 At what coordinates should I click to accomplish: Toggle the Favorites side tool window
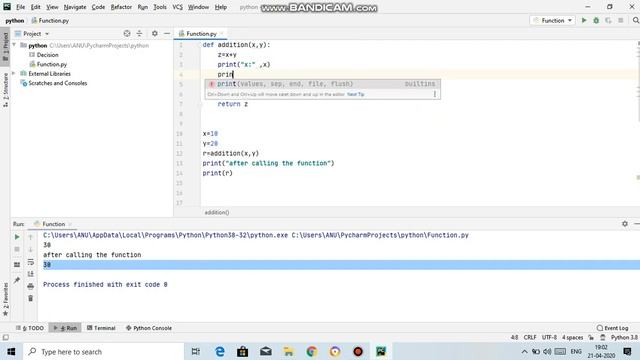[5, 300]
